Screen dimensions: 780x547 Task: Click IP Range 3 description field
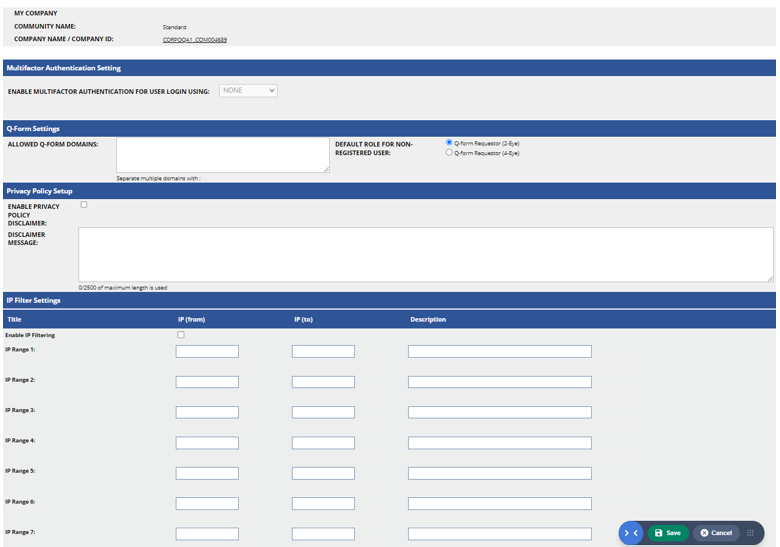[500, 412]
